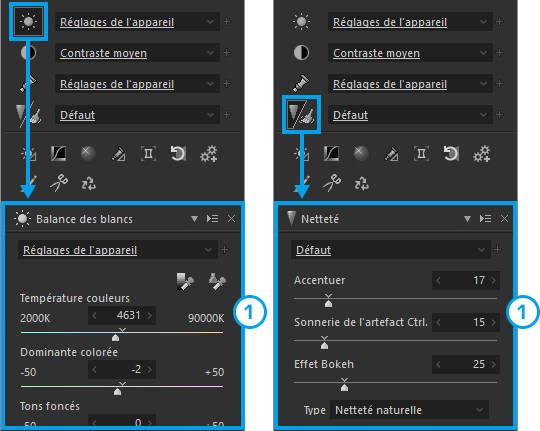The image size is (540, 431).
Task: Click the Dominante colorée value field showing -2
Action: [122, 370]
